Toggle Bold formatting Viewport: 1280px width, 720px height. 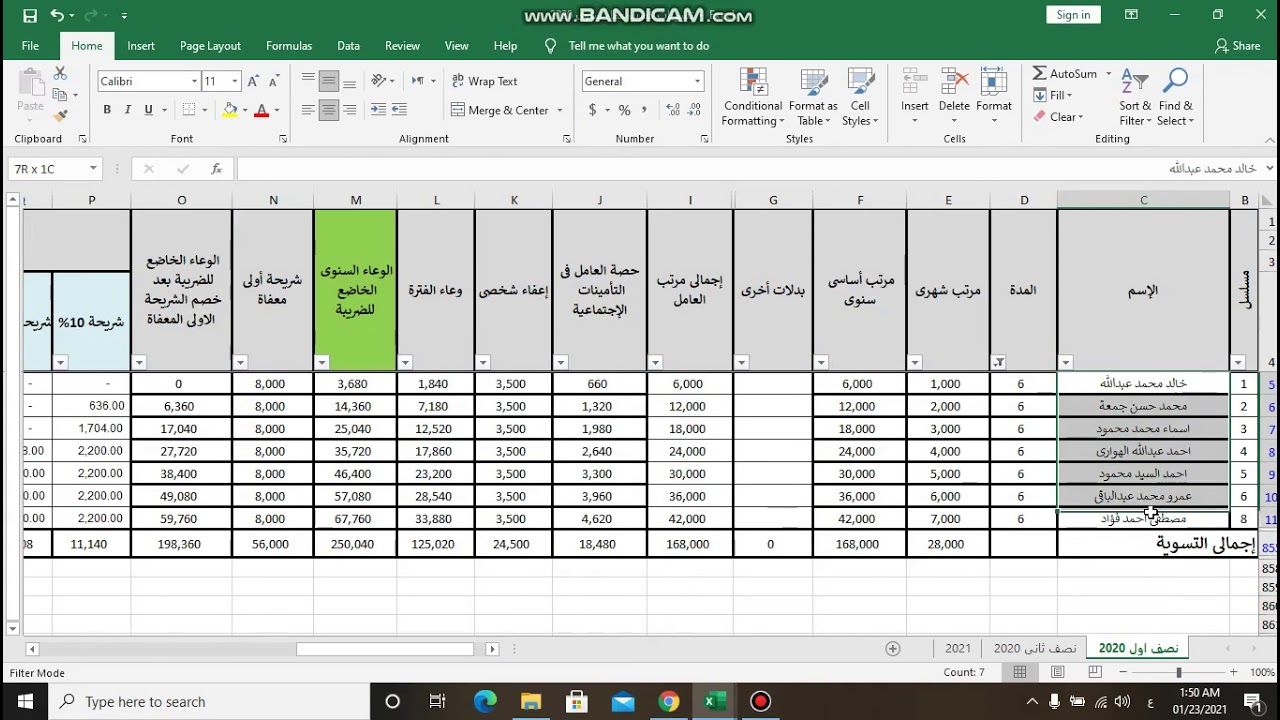pyautogui.click(x=107, y=110)
